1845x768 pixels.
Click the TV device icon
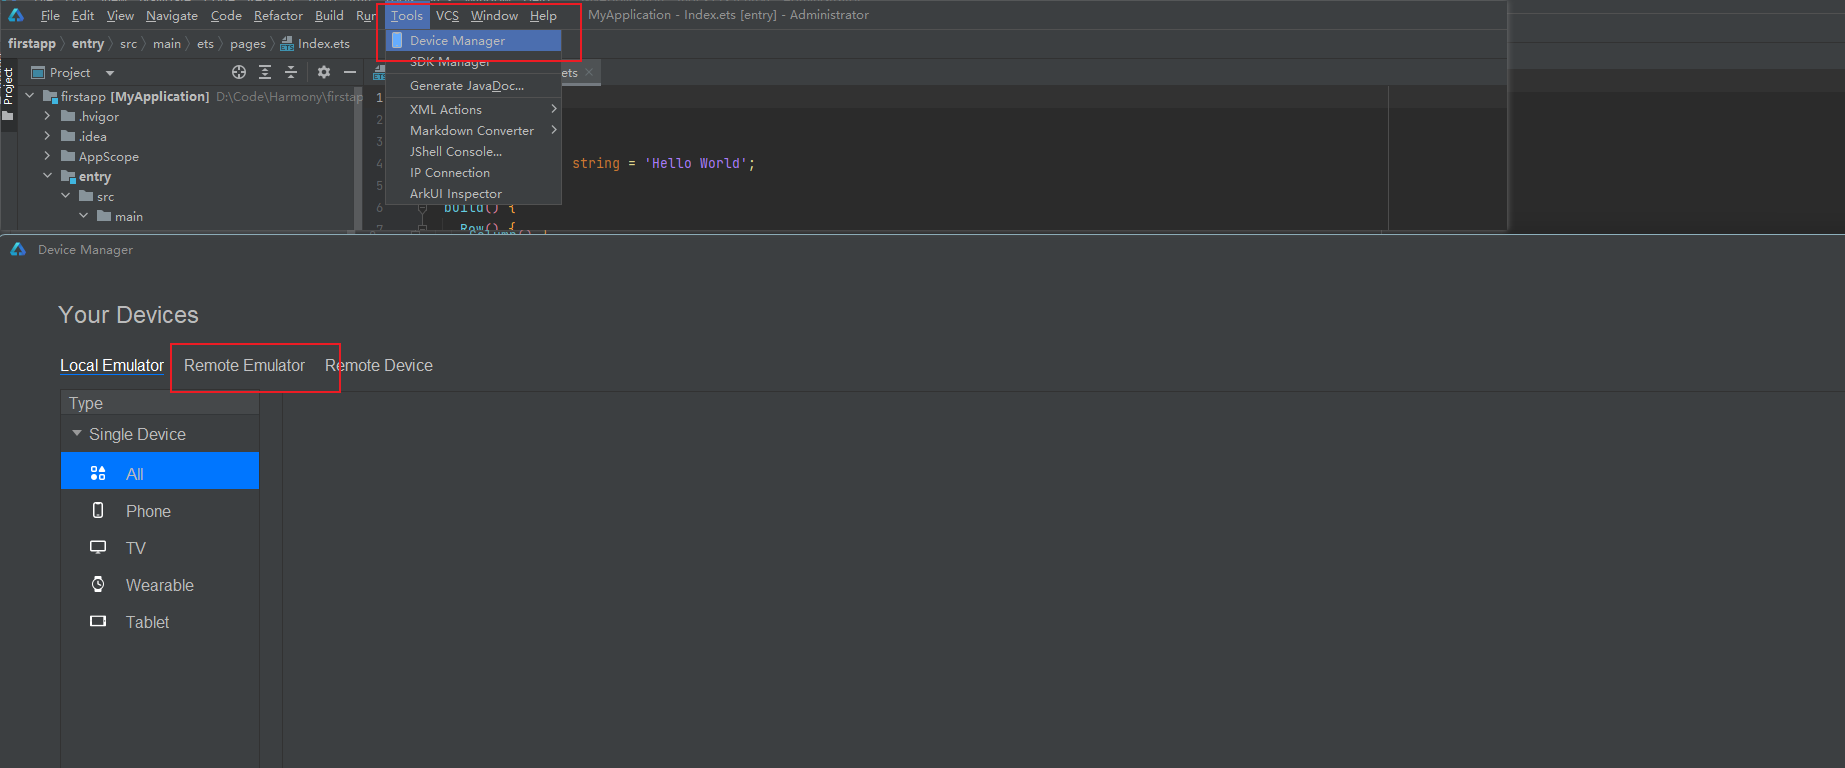[x=98, y=547]
